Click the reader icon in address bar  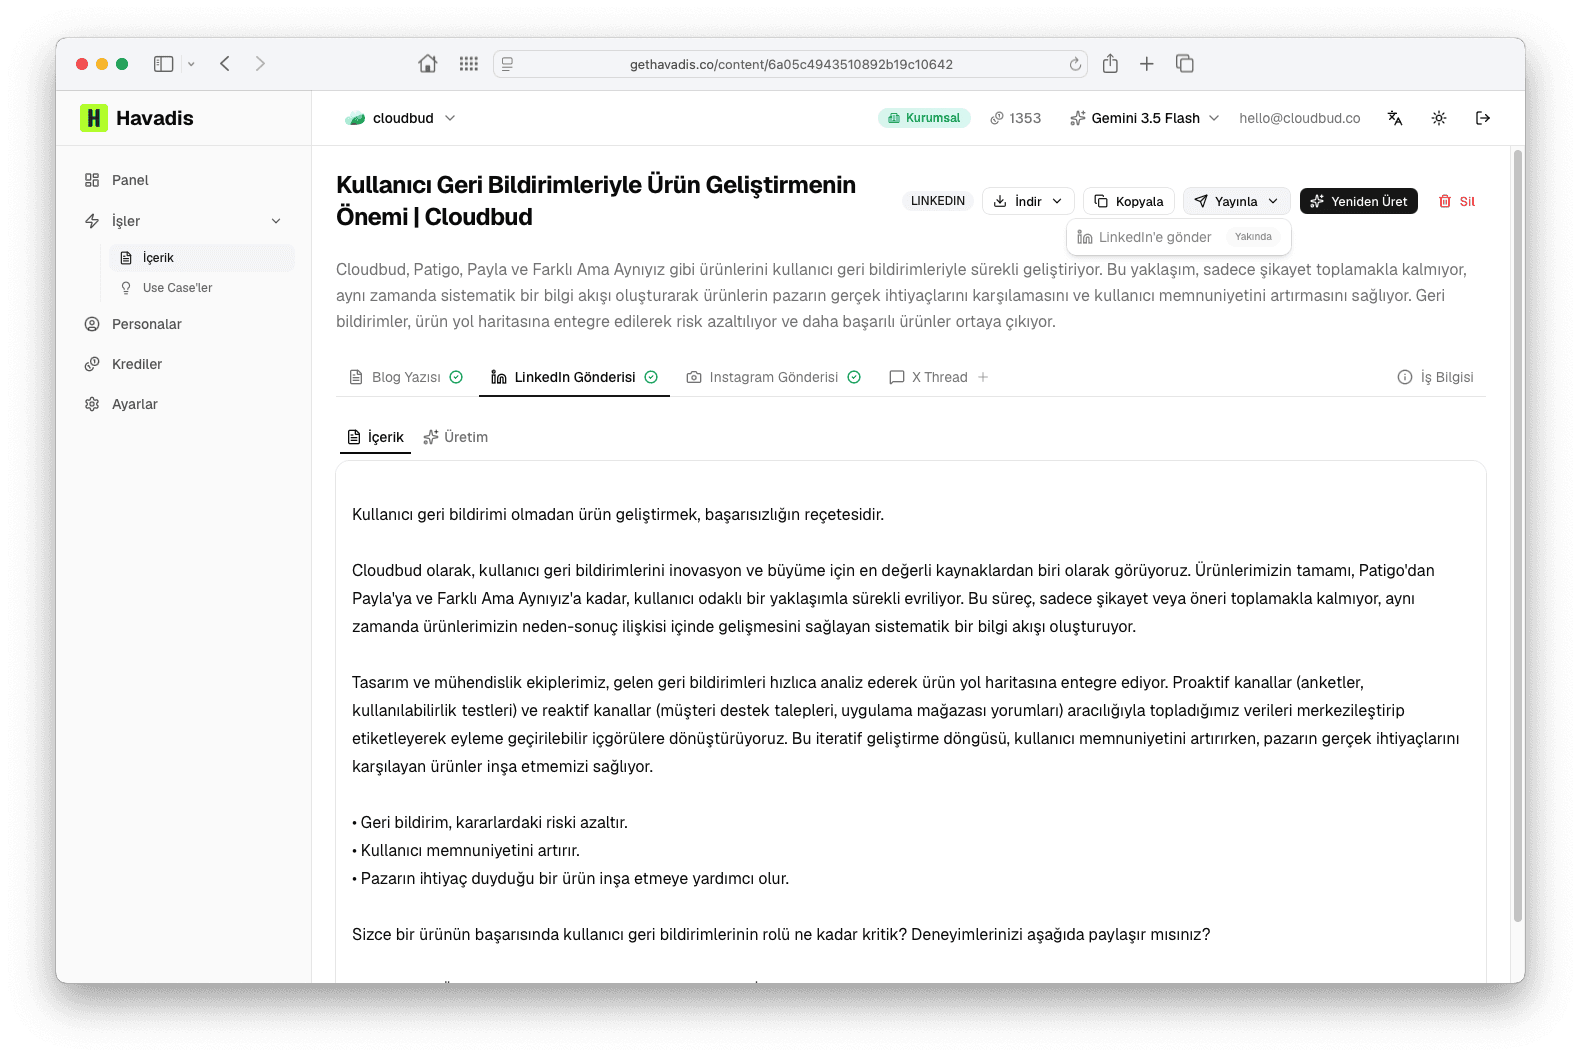(x=507, y=64)
